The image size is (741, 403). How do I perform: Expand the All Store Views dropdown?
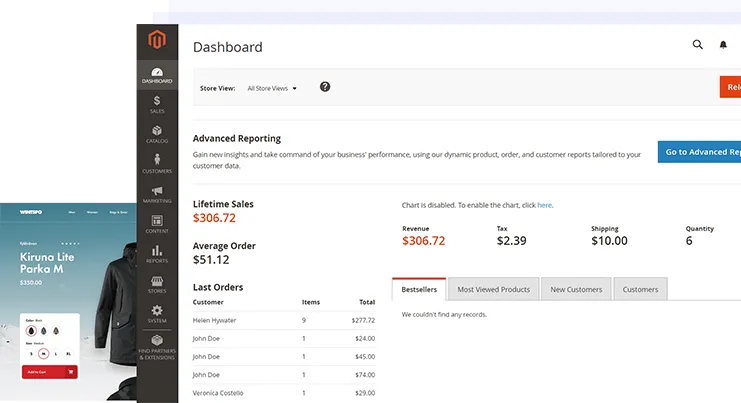[272, 88]
